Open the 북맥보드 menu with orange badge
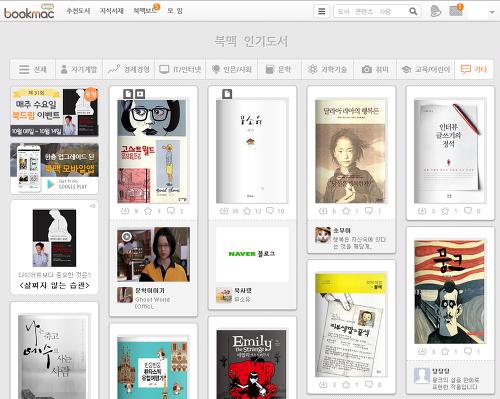This screenshot has height=399, width=500. point(146,10)
